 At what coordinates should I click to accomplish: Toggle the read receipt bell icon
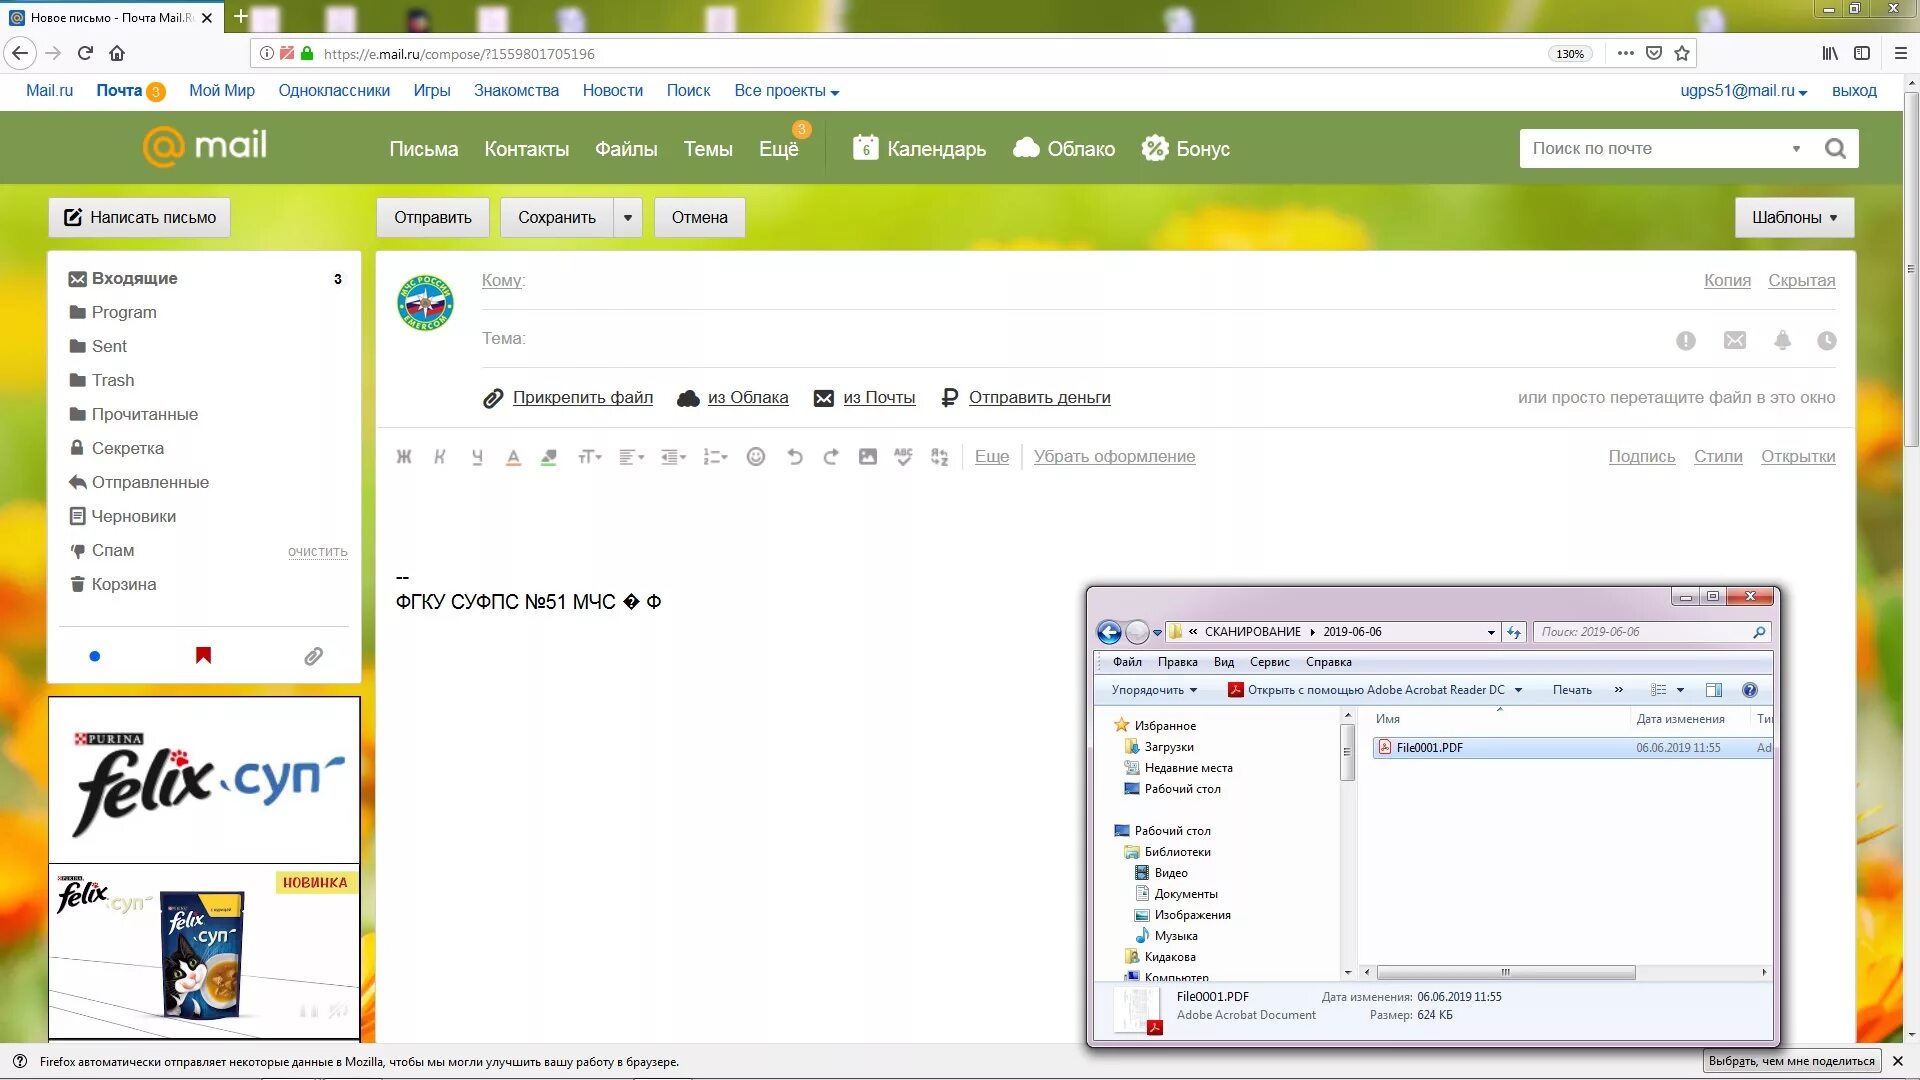pyautogui.click(x=1782, y=341)
